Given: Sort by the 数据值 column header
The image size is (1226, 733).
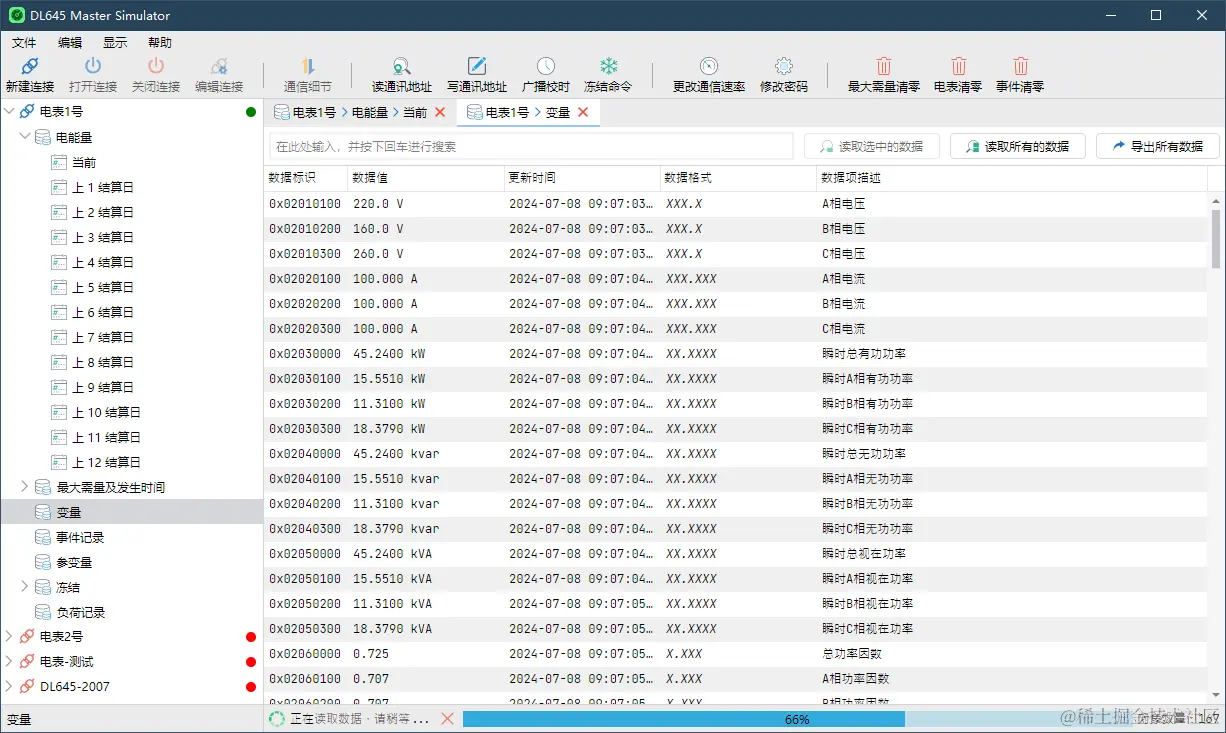Looking at the screenshot, I should [x=426, y=178].
